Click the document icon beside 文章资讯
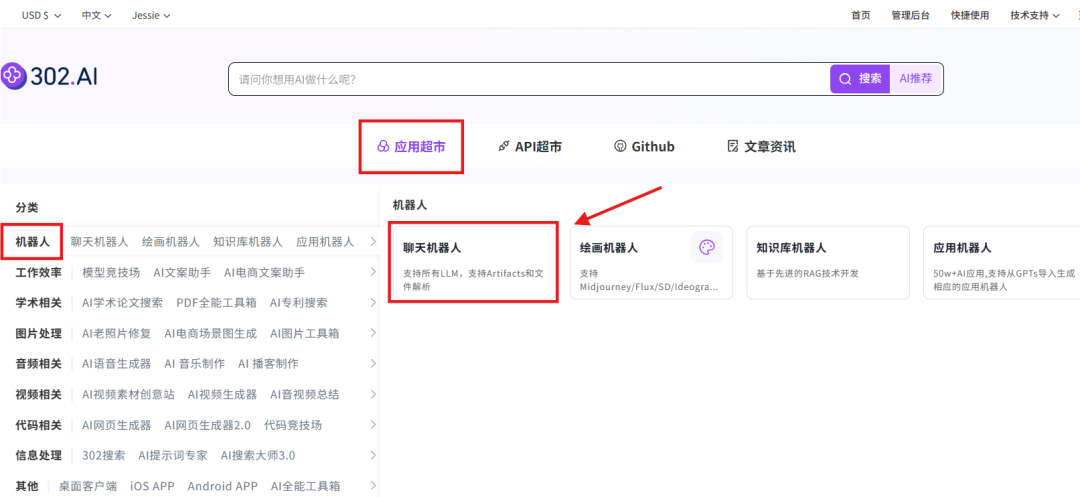The height and width of the screenshot is (497, 1080). click(733, 147)
